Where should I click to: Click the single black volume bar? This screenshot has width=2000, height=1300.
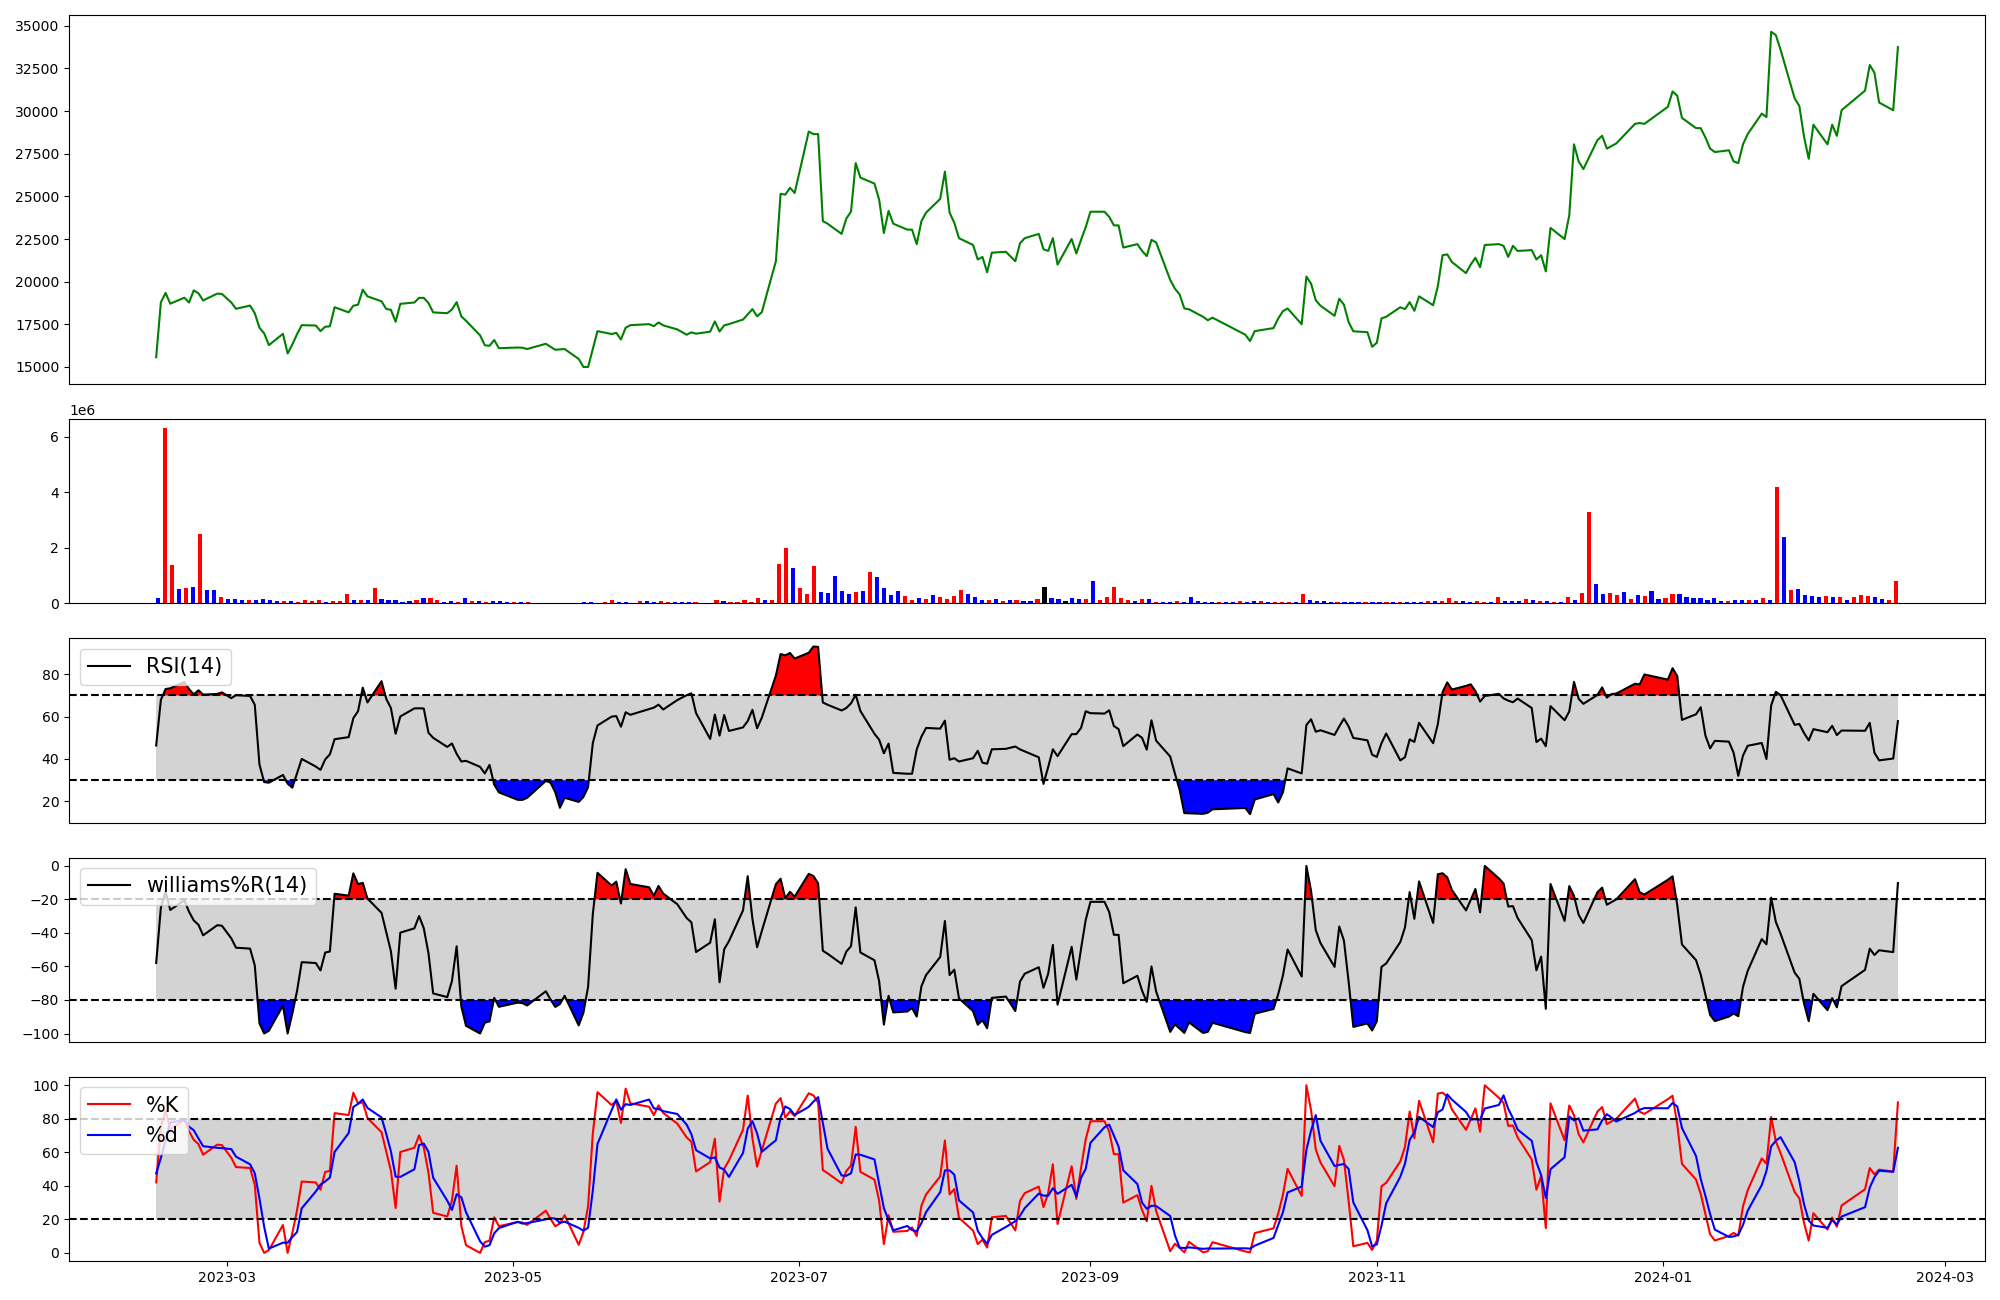1044,595
